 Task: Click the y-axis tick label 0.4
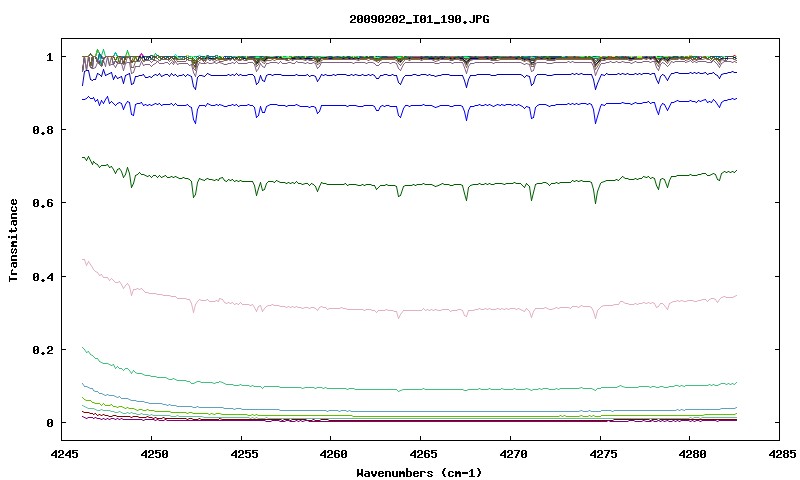(x=43, y=276)
